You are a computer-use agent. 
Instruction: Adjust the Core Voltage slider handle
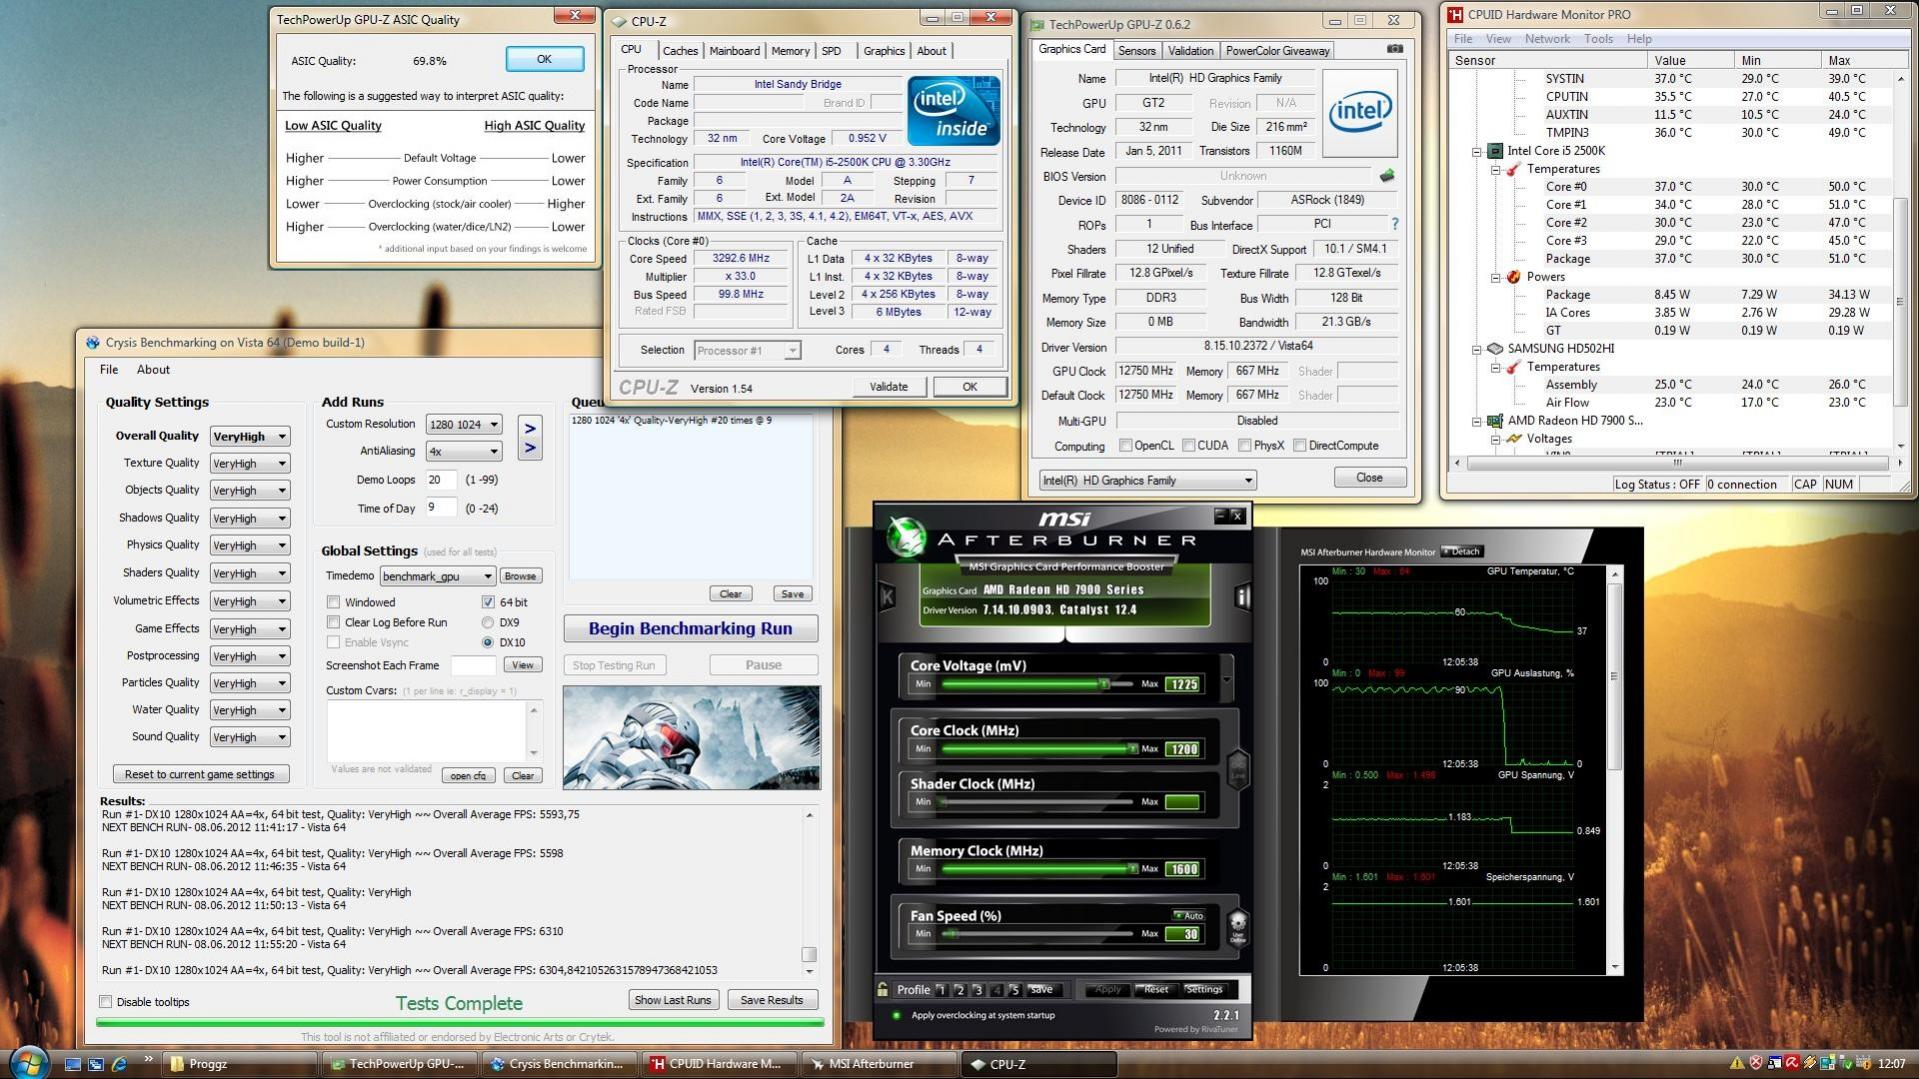pyautogui.click(x=1105, y=684)
